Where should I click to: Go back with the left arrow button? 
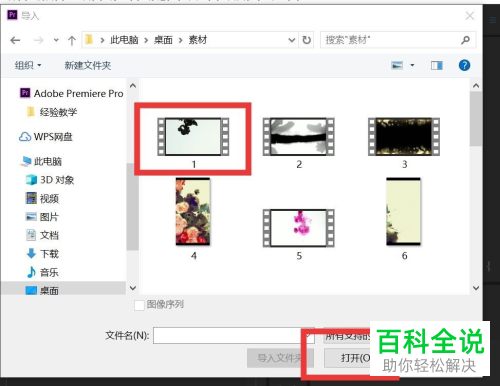(15, 40)
